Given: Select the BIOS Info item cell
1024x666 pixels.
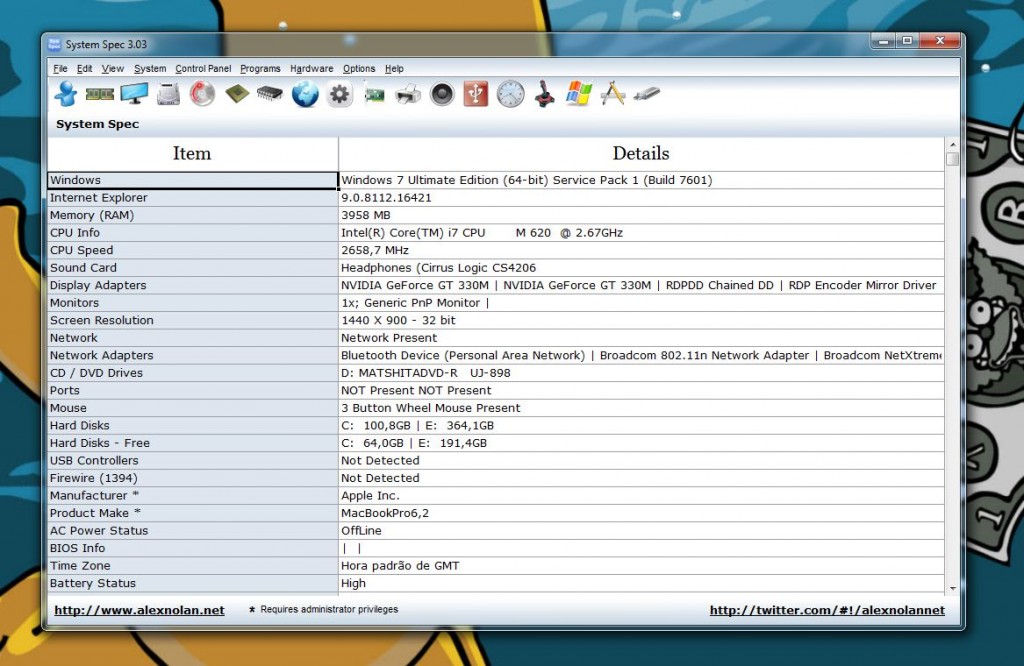Looking at the screenshot, I should (192, 548).
